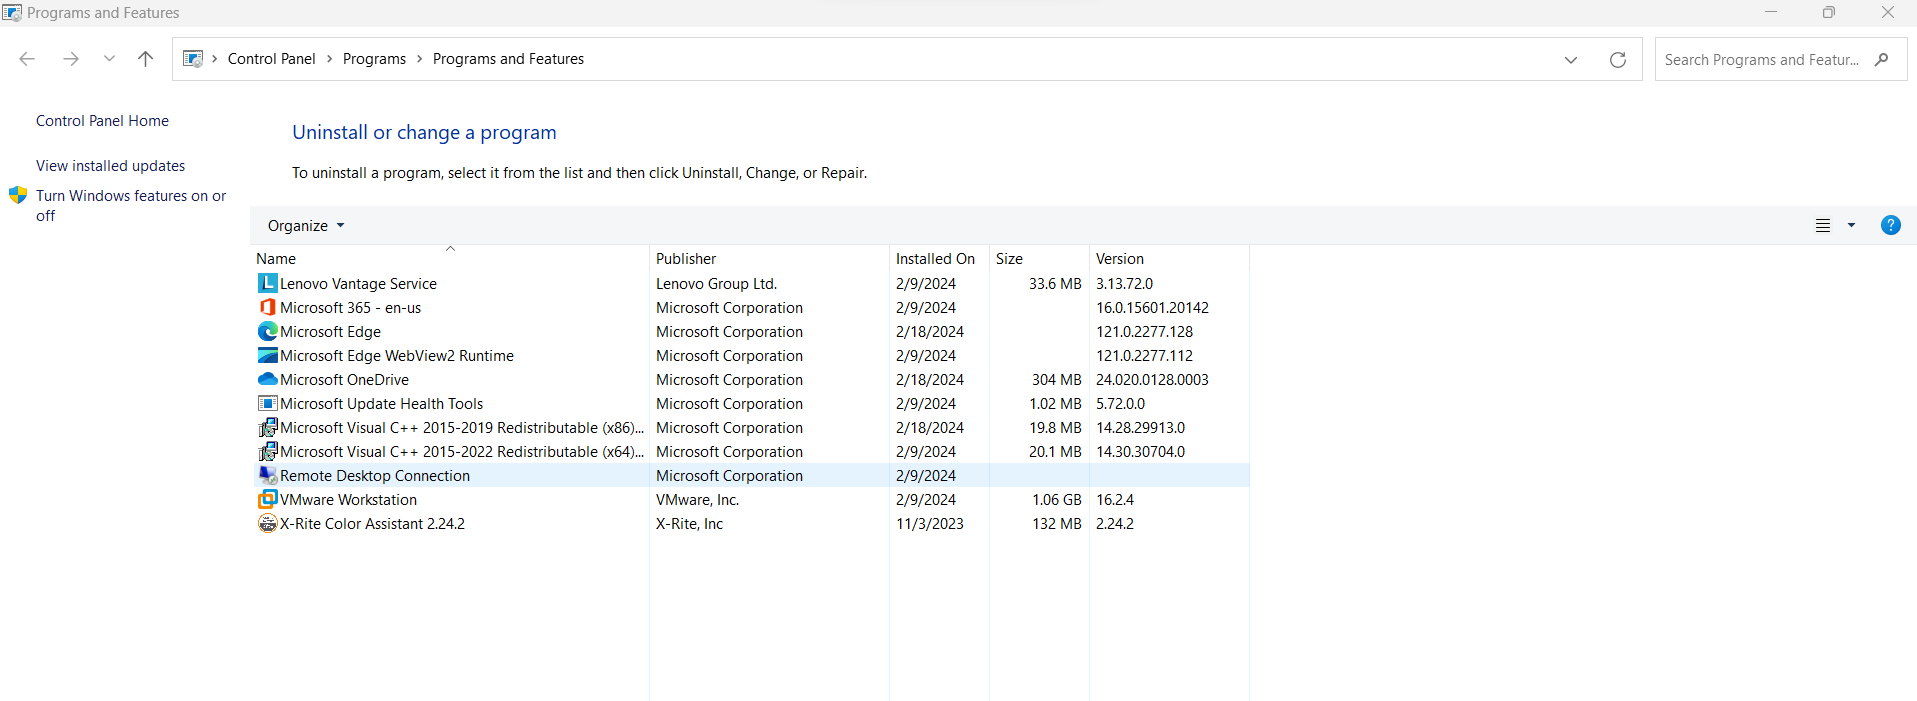Viewport: 1917px width, 701px height.
Task: Click the 33.6 MB size value
Action: (x=1055, y=284)
